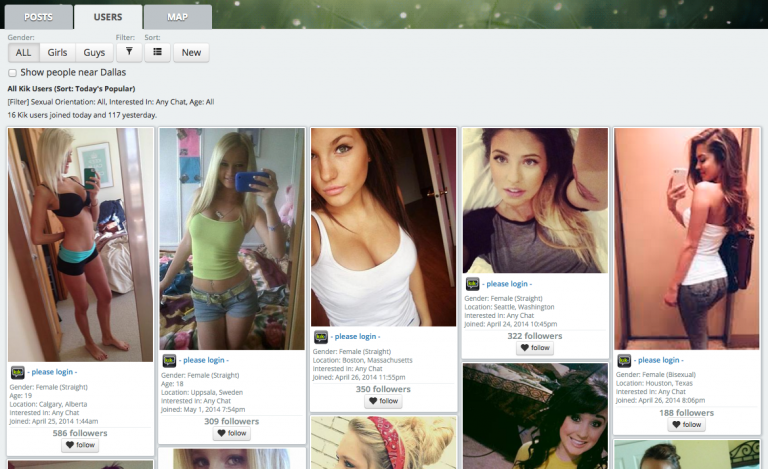Click Kik icon on Boston, Massachusetts card

point(321,337)
